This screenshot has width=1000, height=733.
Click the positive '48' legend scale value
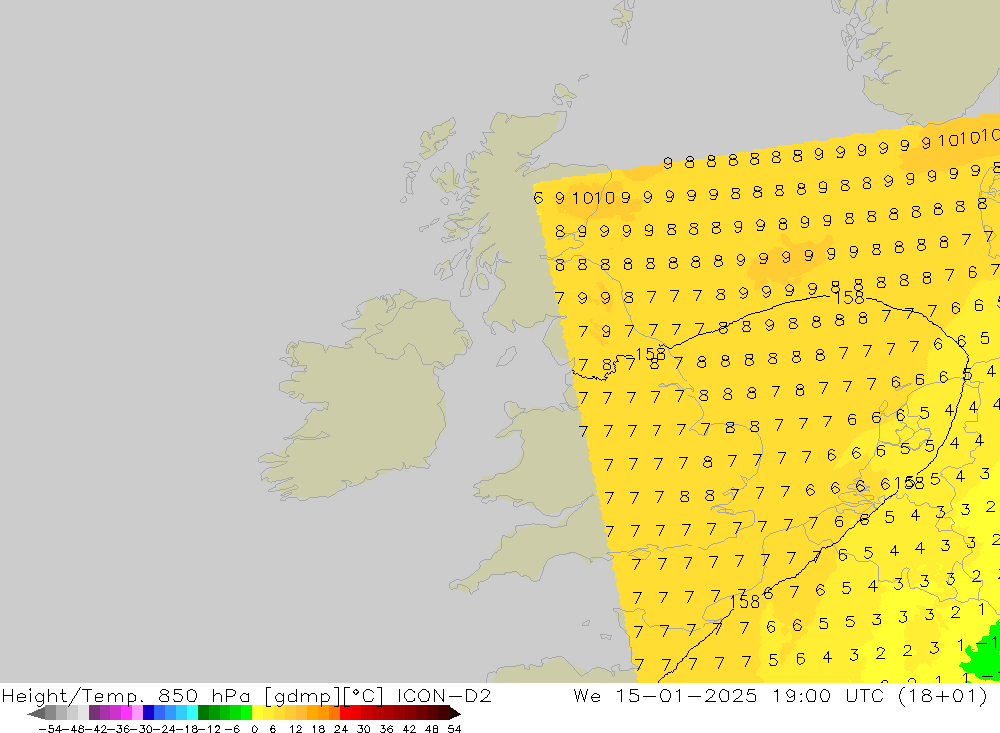pyautogui.click(x=432, y=729)
